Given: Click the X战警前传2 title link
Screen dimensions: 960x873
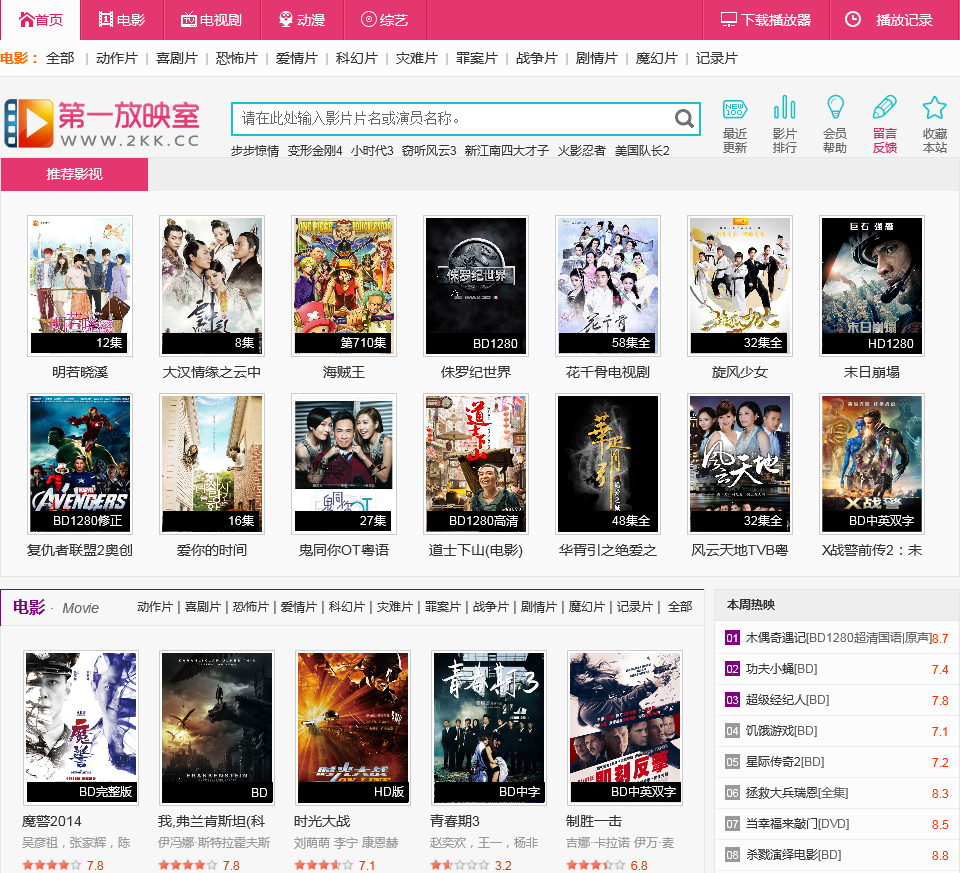Looking at the screenshot, I should coord(872,550).
